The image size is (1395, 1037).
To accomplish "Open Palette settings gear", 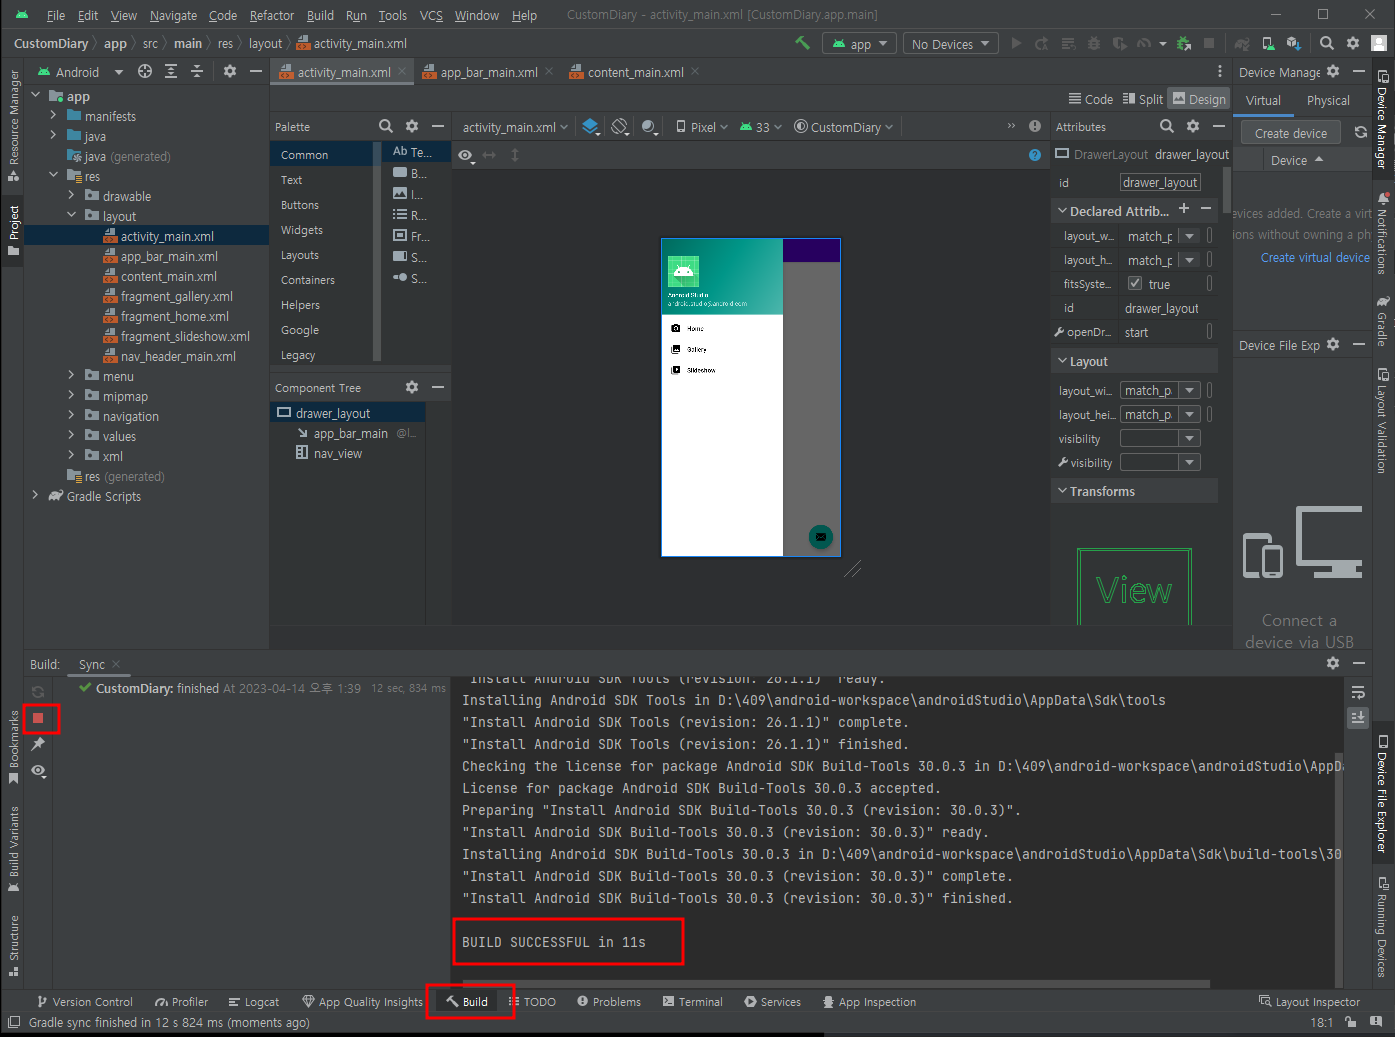I will [x=412, y=126].
